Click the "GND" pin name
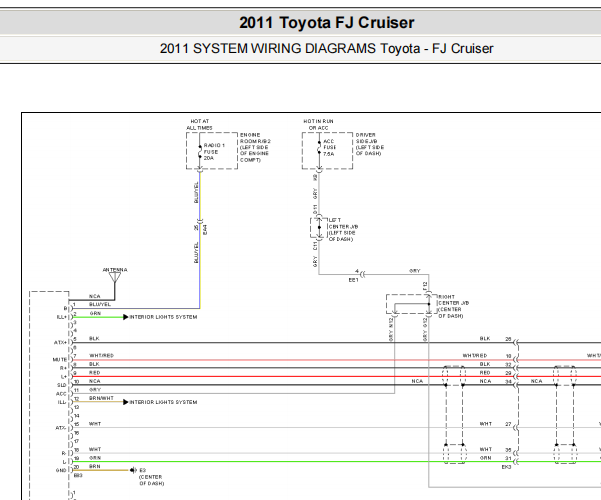The height and width of the screenshot is (500, 601). 61,470
